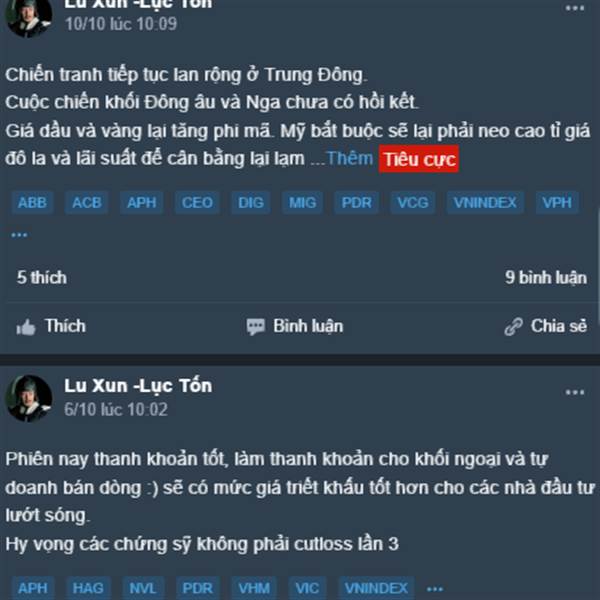Open three-dot options menu of 6/10 post
This screenshot has width=600, height=600.
575,392
